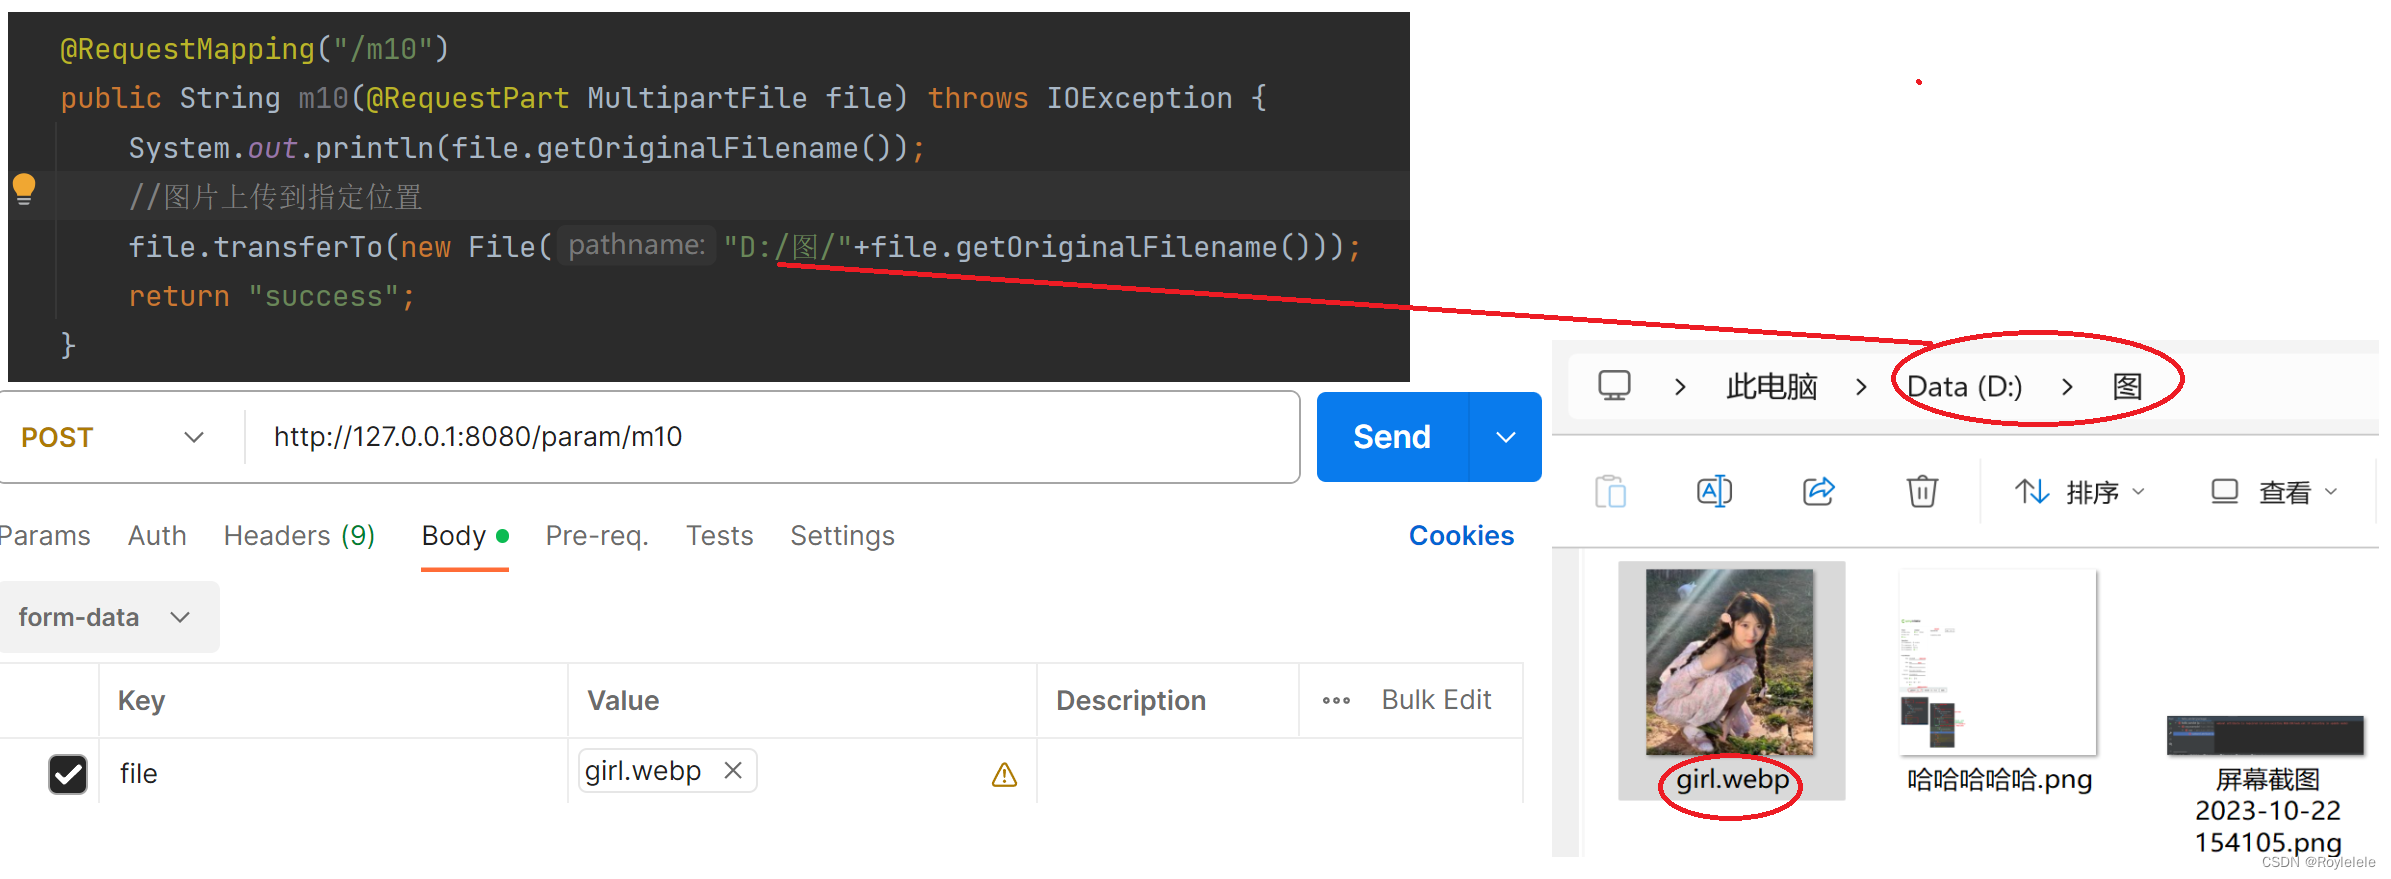
Task: Click the share icon in Explorer toolbar
Action: 1818,491
